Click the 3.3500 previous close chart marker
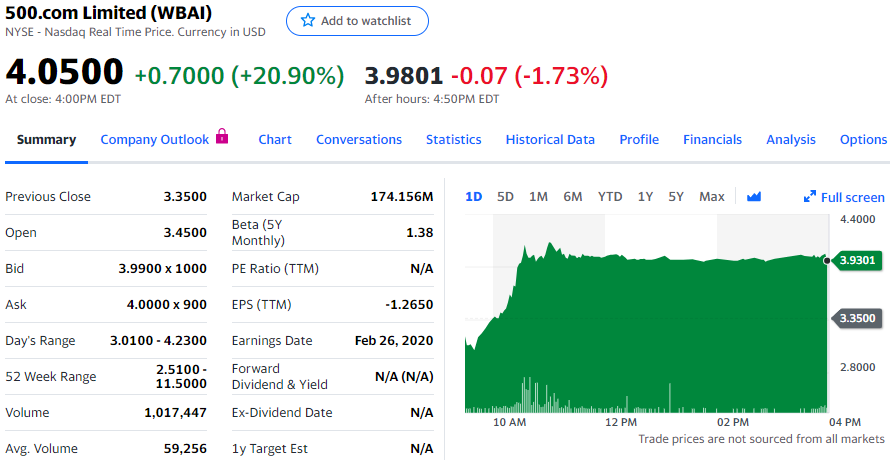The width and height of the screenshot is (890, 460). tap(858, 318)
